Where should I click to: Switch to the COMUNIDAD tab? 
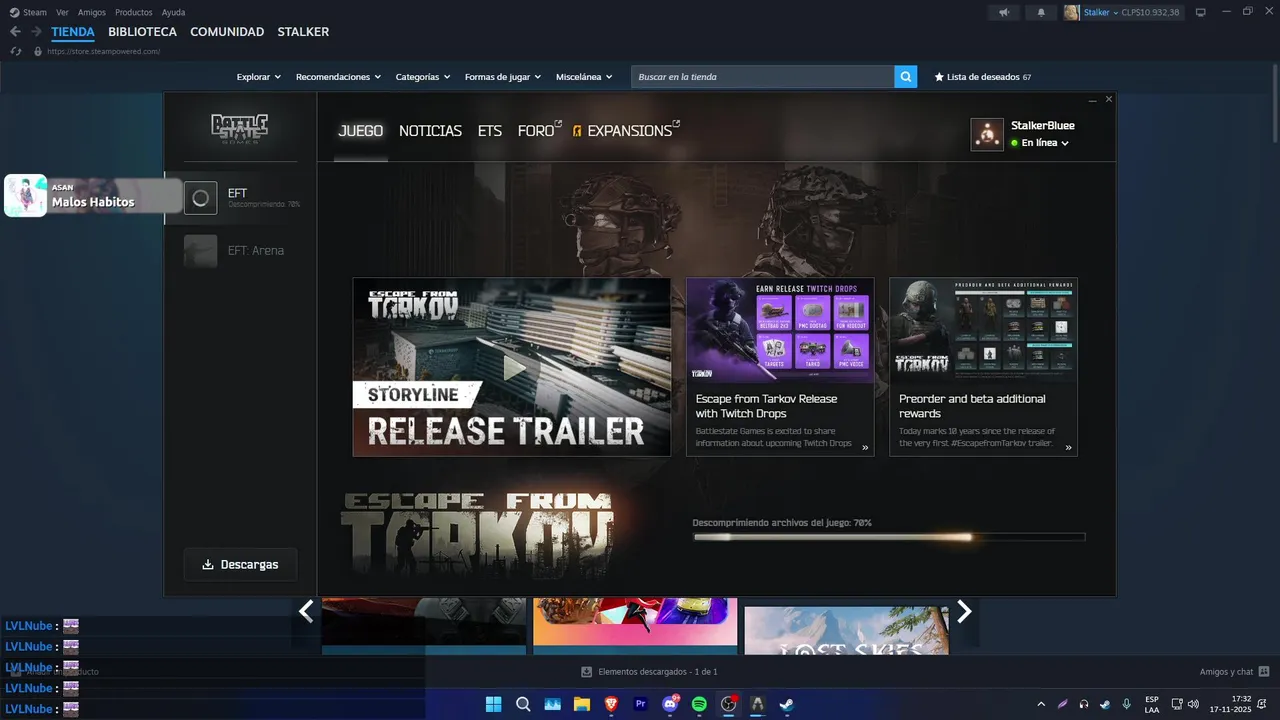coord(227,32)
